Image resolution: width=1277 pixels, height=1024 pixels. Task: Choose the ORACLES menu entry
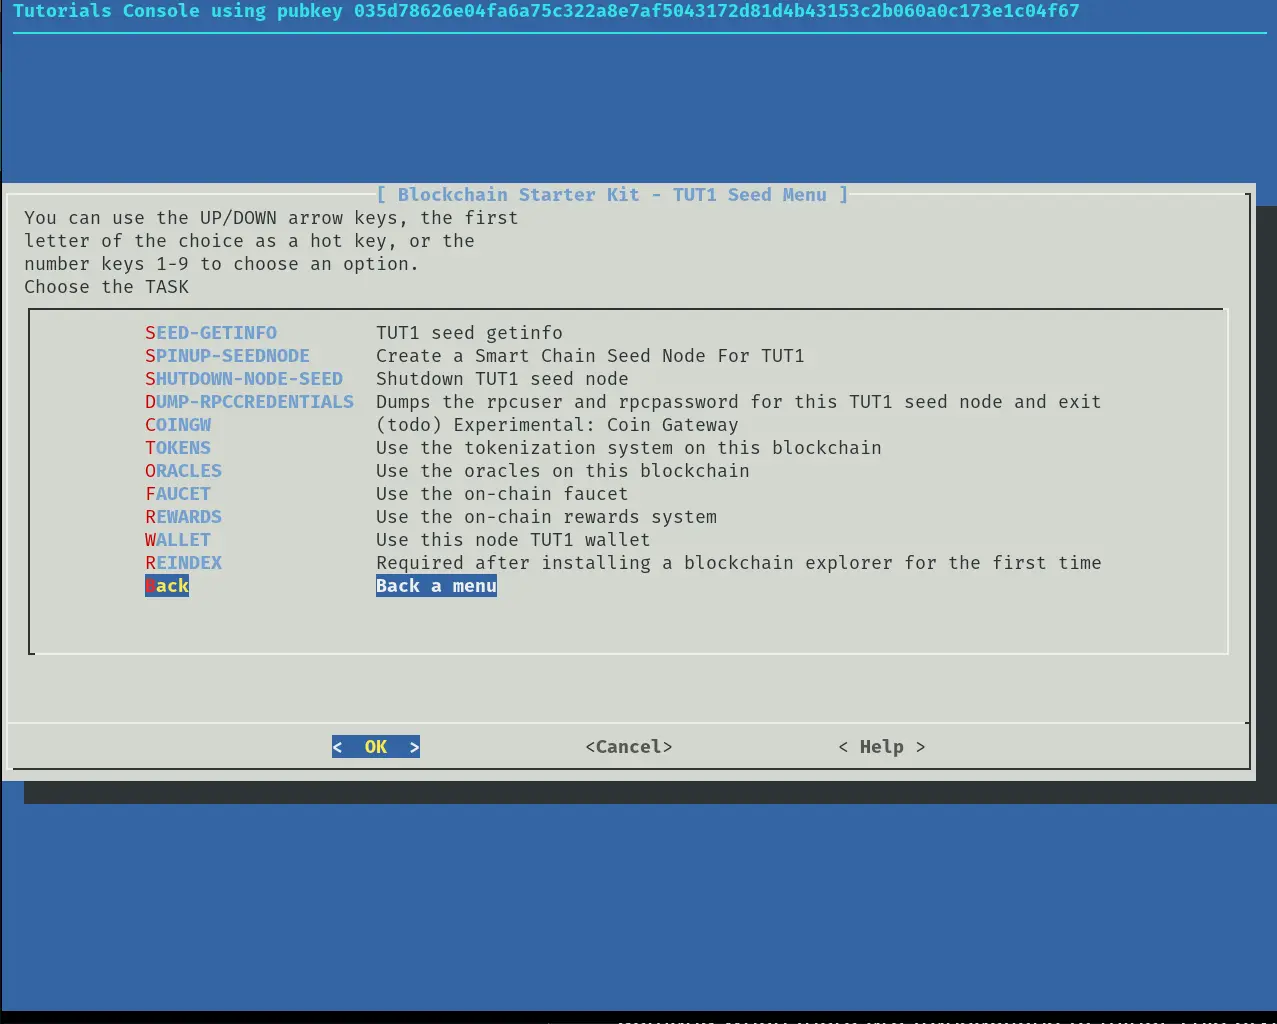pyautogui.click(x=183, y=471)
